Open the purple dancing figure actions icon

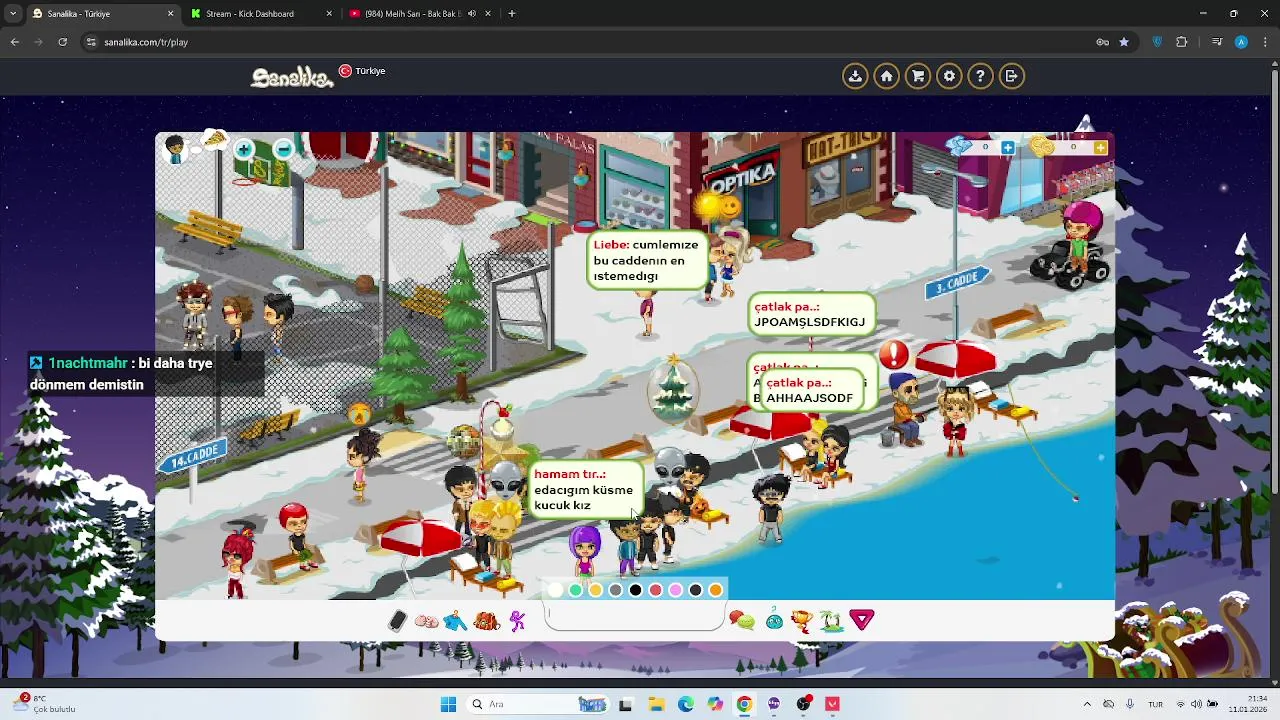tap(517, 621)
